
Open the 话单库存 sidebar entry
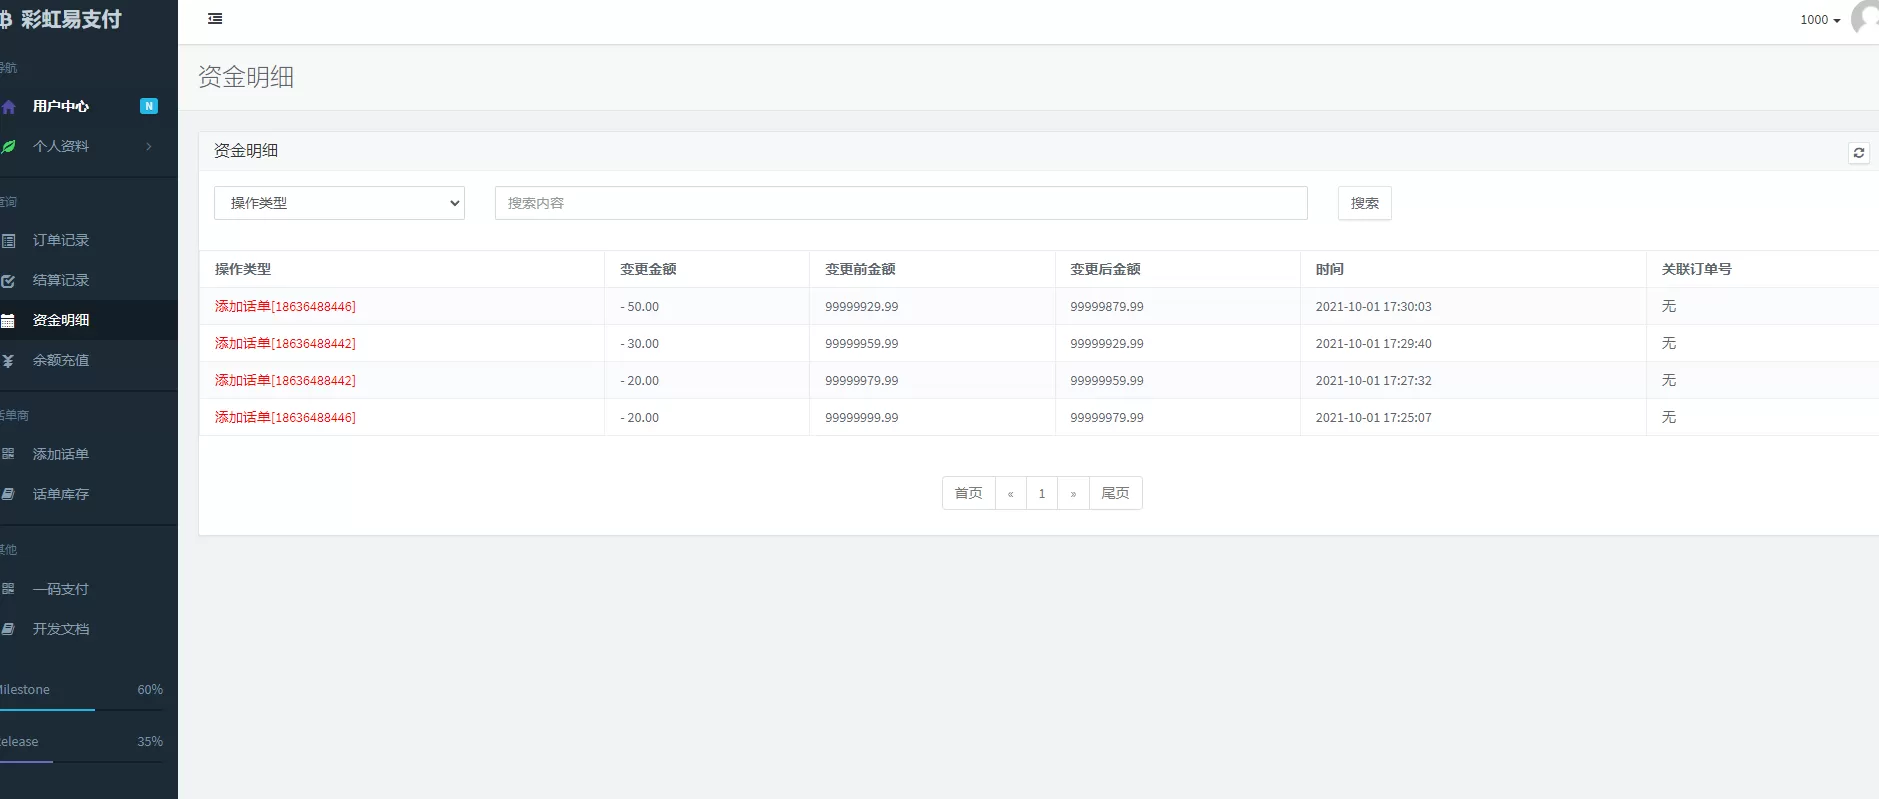(x=61, y=494)
